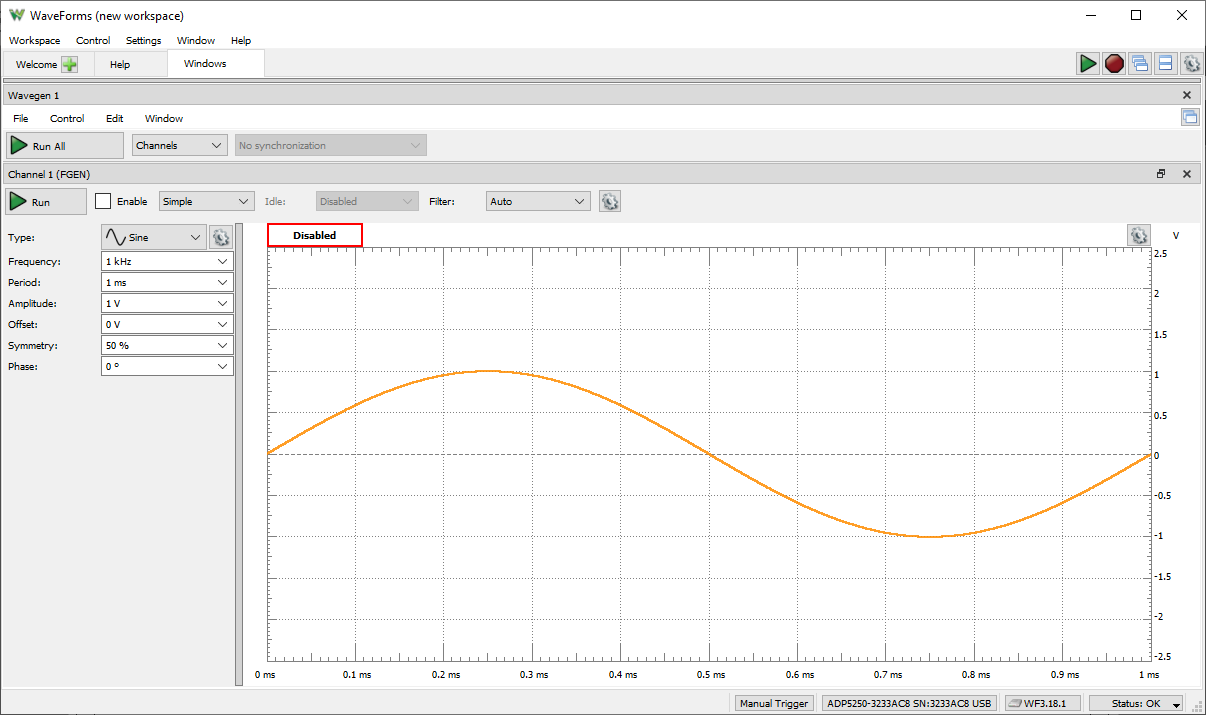The width and height of the screenshot is (1206, 715).
Task: Open the waveform type options gear icon
Action: click(x=221, y=237)
